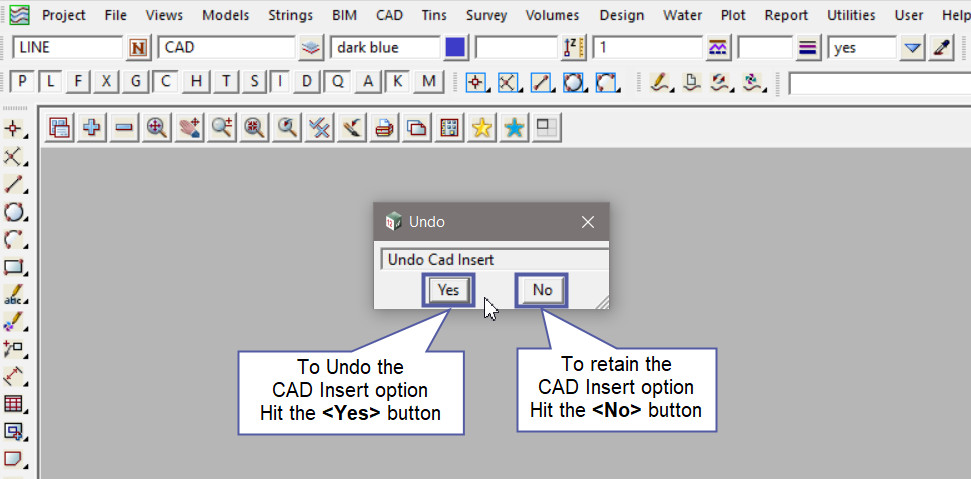
Task: Open the line style chooser icon
Action: 717,48
